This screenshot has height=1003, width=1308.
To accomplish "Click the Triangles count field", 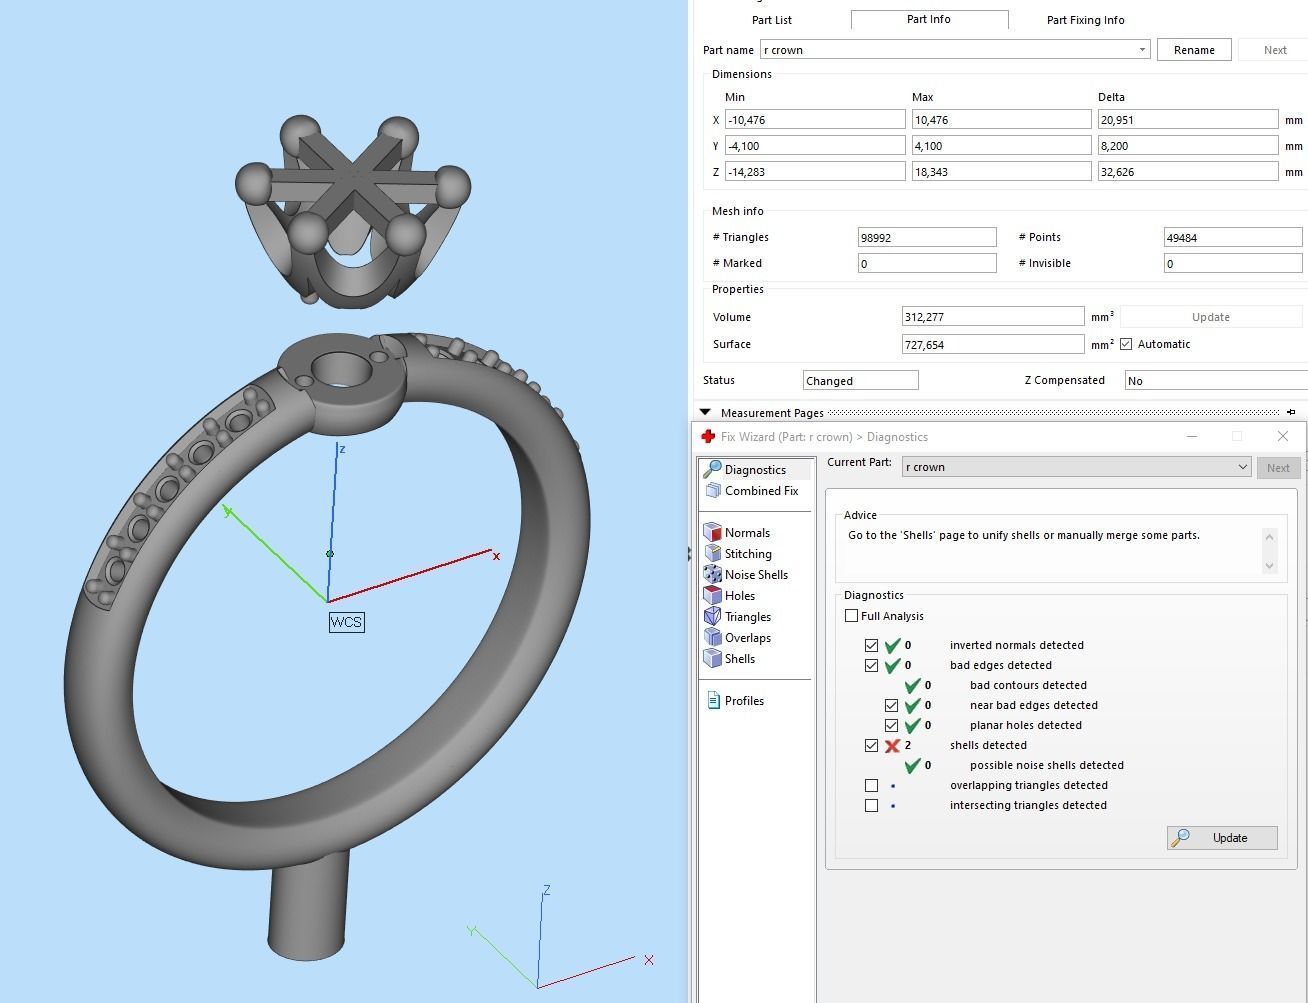I will click(x=927, y=237).
